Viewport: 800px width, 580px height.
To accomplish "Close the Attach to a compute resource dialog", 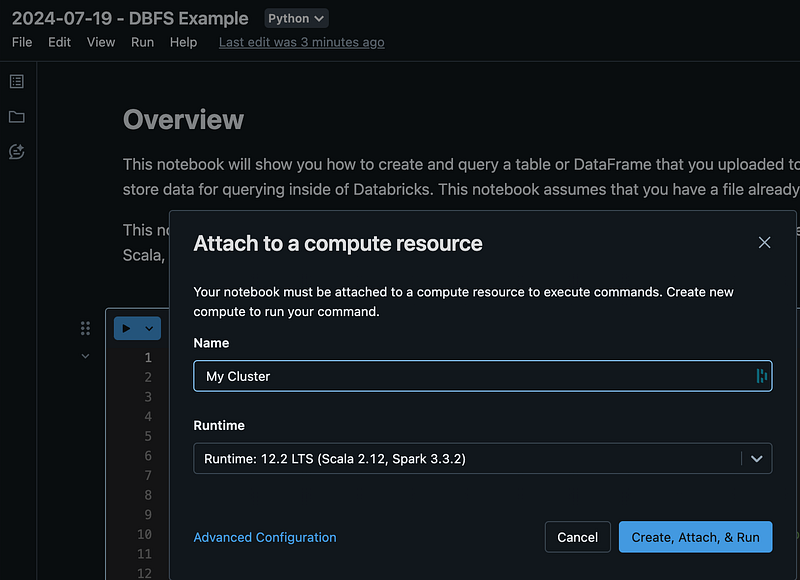I will 764,243.
